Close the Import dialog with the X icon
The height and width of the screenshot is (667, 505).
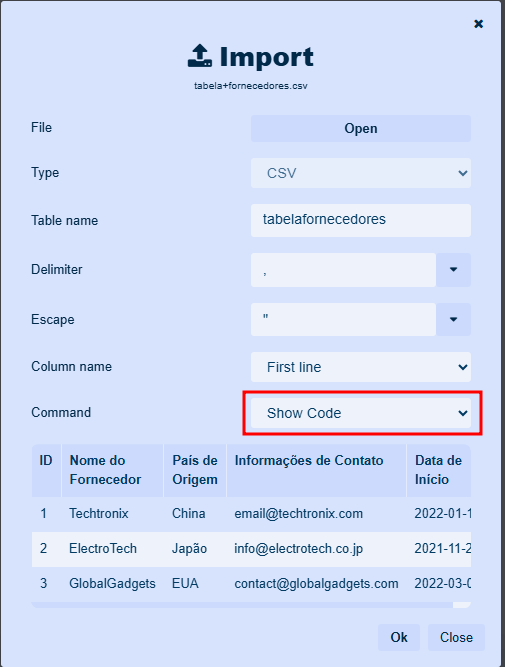[x=478, y=24]
